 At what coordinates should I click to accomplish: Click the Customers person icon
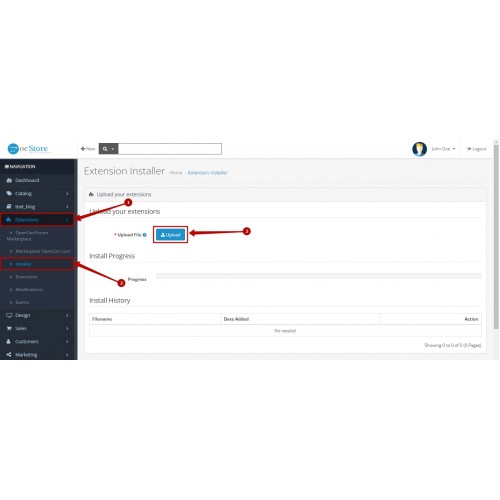click(9, 341)
